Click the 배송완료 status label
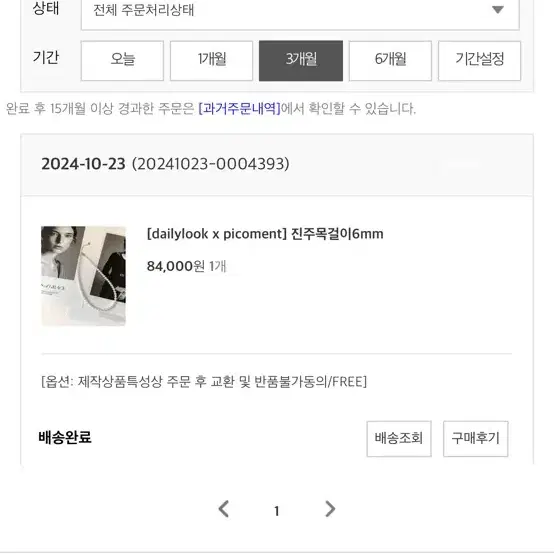This screenshot has height=554, width=554. point(65,437)
